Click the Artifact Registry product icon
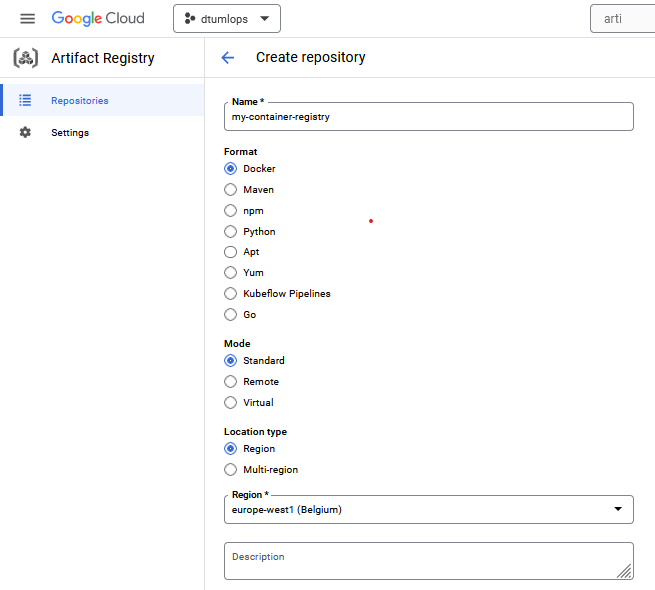 [25, 58]
